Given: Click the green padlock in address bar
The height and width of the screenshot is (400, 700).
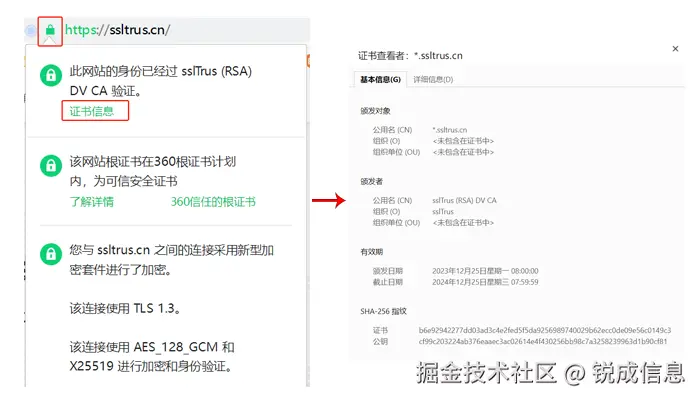Looking at the screenshot, I should click(50, 30).
